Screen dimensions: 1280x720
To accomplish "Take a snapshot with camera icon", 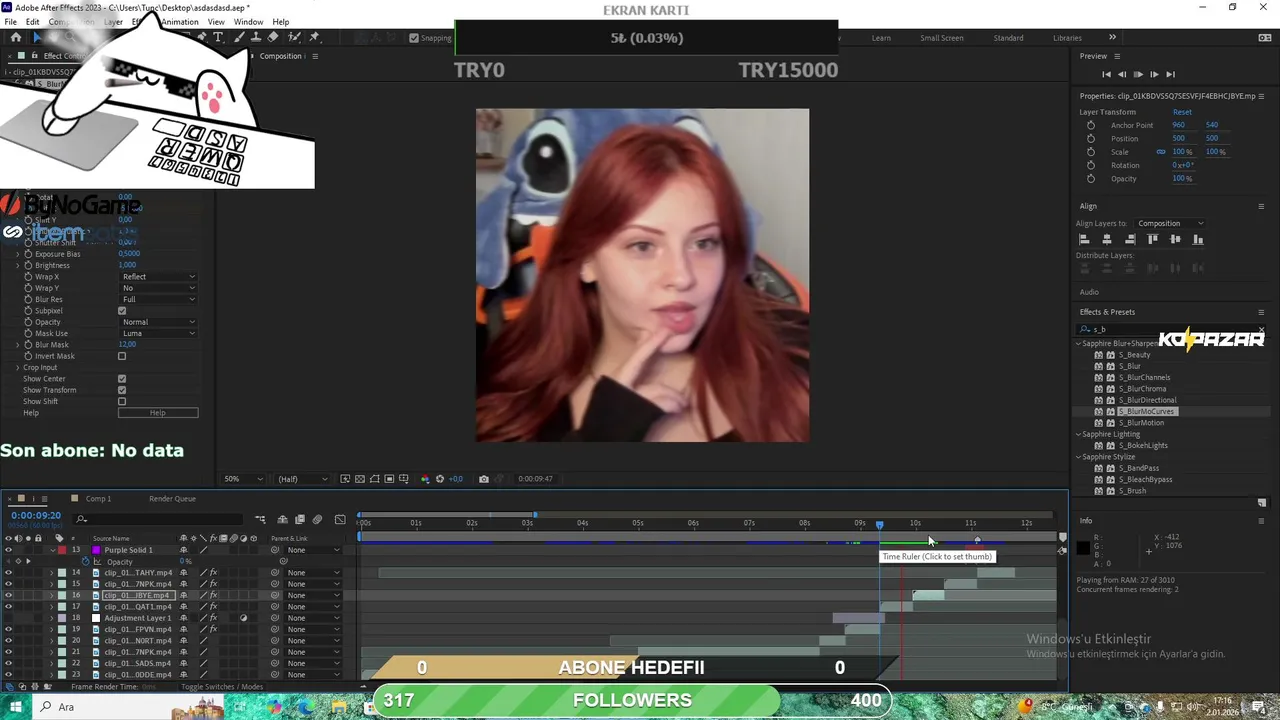I will (x=484, y=479).
